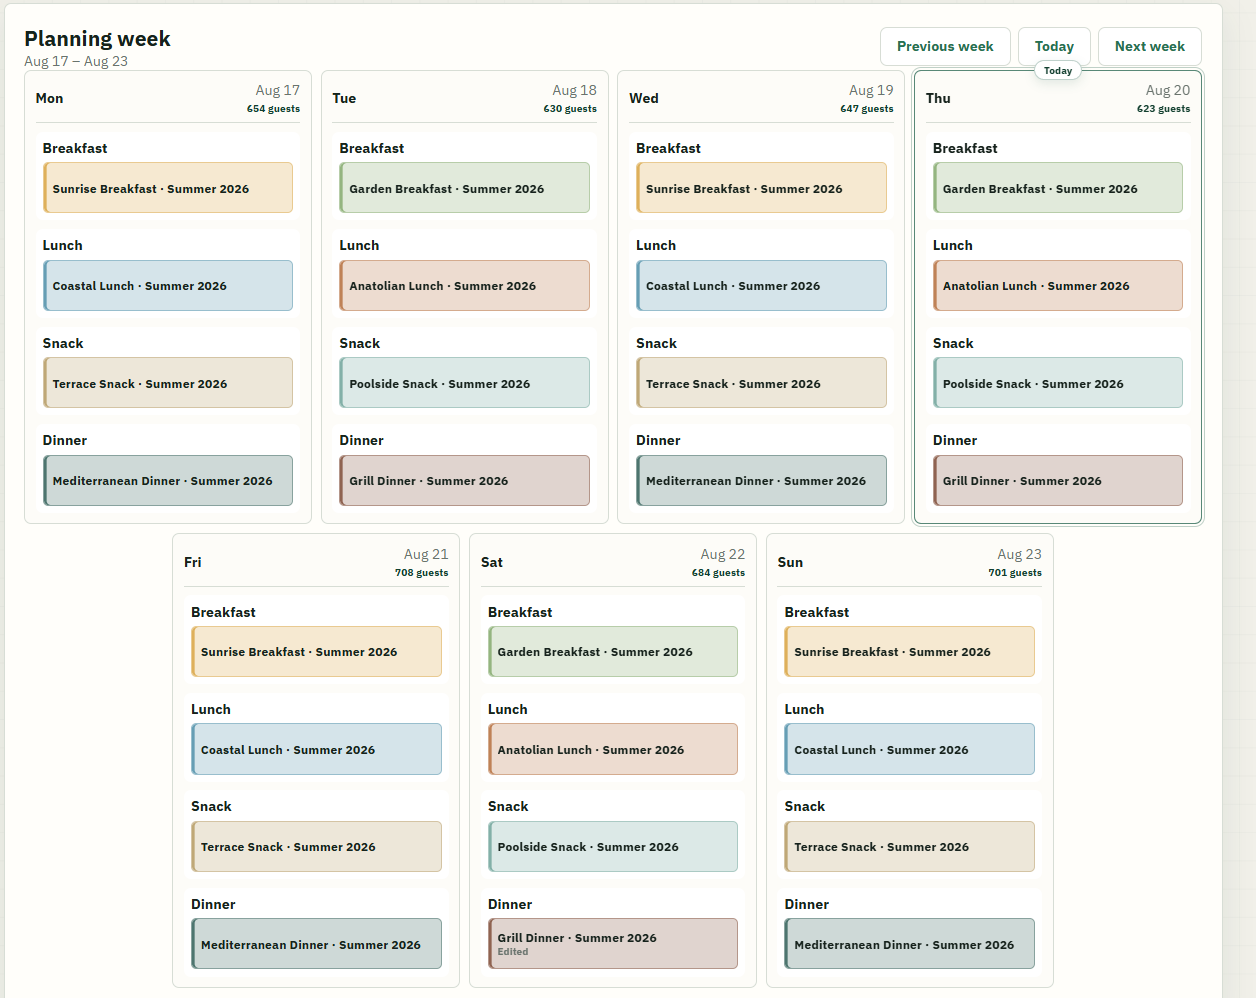Click the Wed day header label
This screenshot has width=1256, height=998.
pyautogui.click(x=644, y=98)
